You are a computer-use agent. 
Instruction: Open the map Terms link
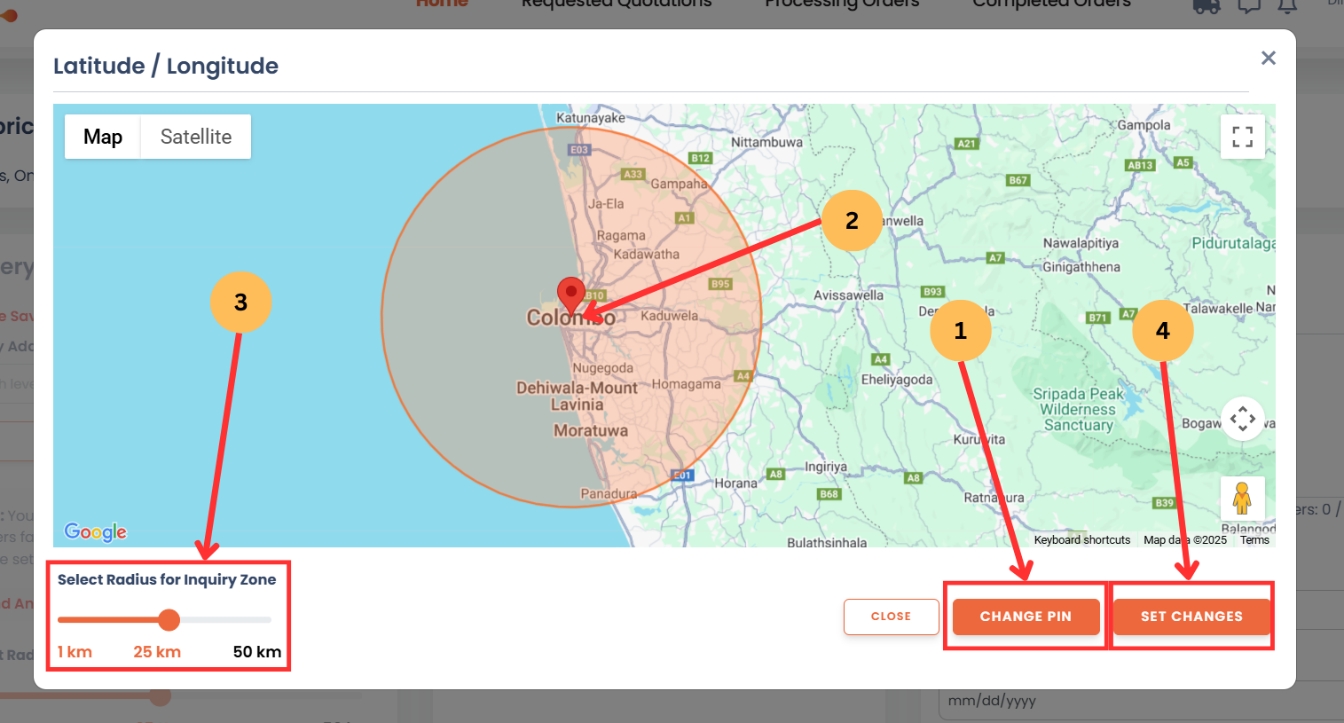[1254, 539]
